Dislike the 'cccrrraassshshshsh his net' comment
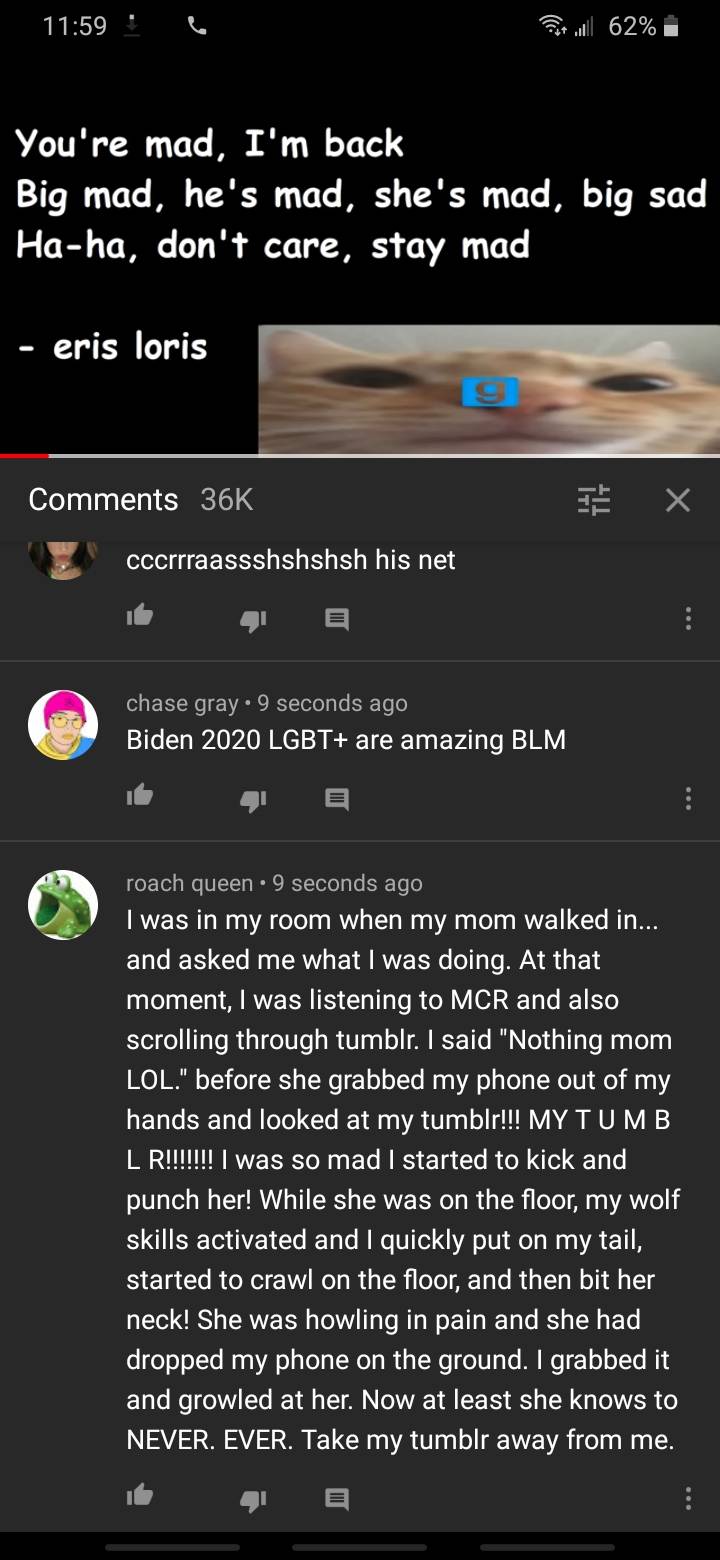Image resolution: width=720 pixels, height=1560 pixels. (251, 619)
